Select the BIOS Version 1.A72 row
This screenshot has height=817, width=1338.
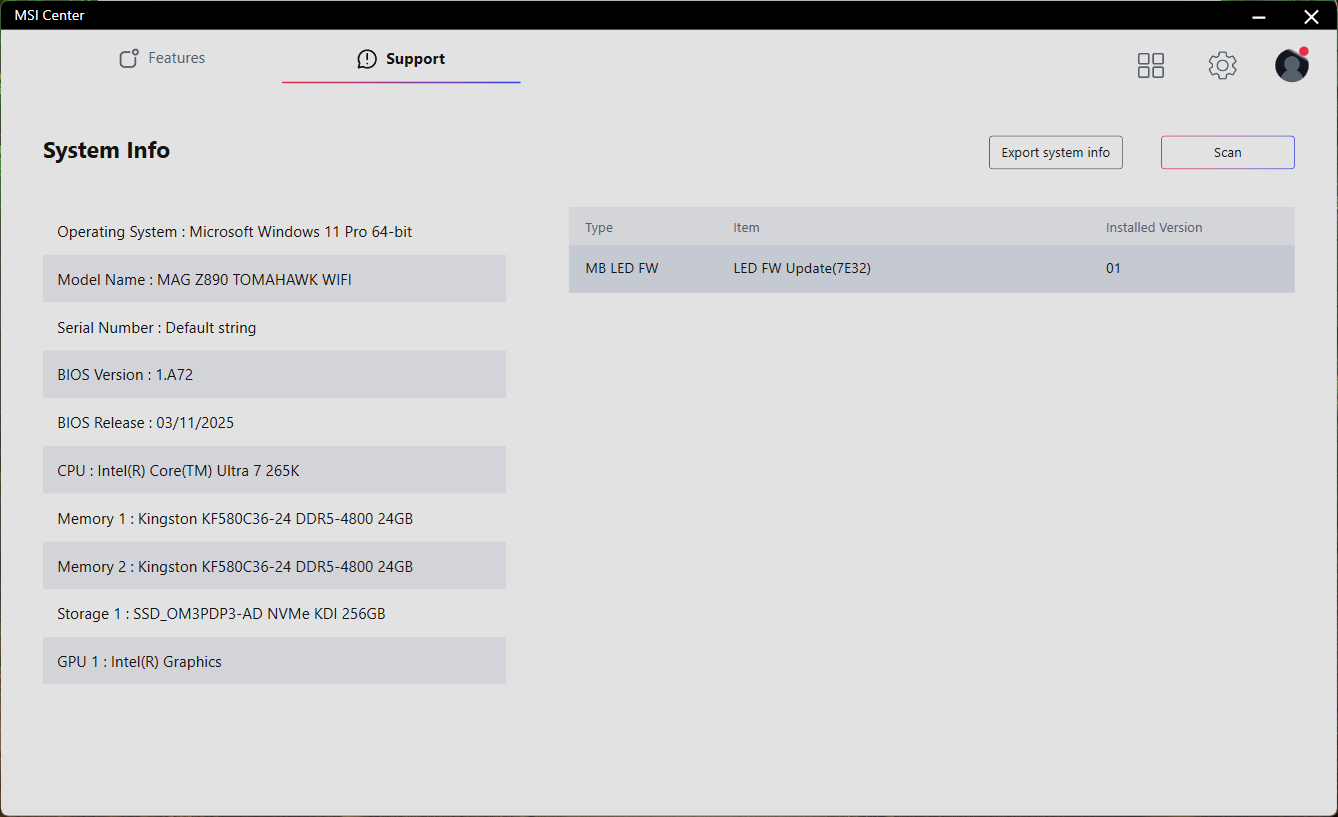274,375
